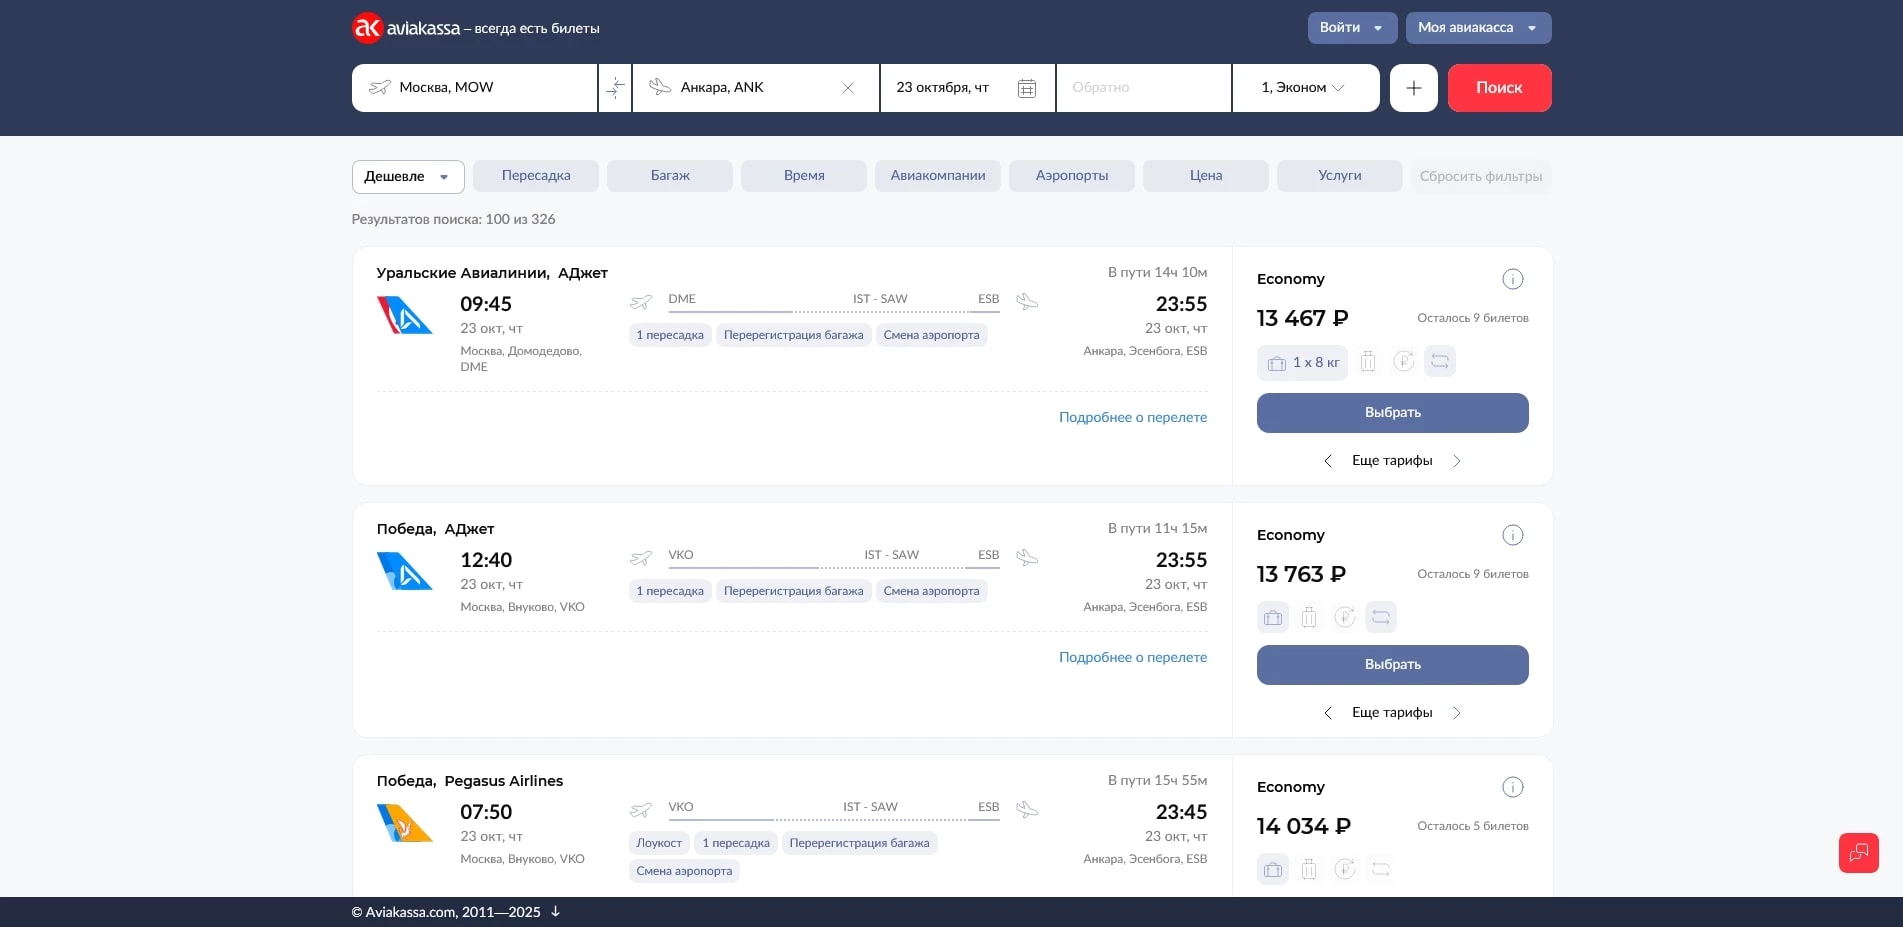Open the Авиакомпании filter
Screen dimensions: 1903x927
pos(937,176)
